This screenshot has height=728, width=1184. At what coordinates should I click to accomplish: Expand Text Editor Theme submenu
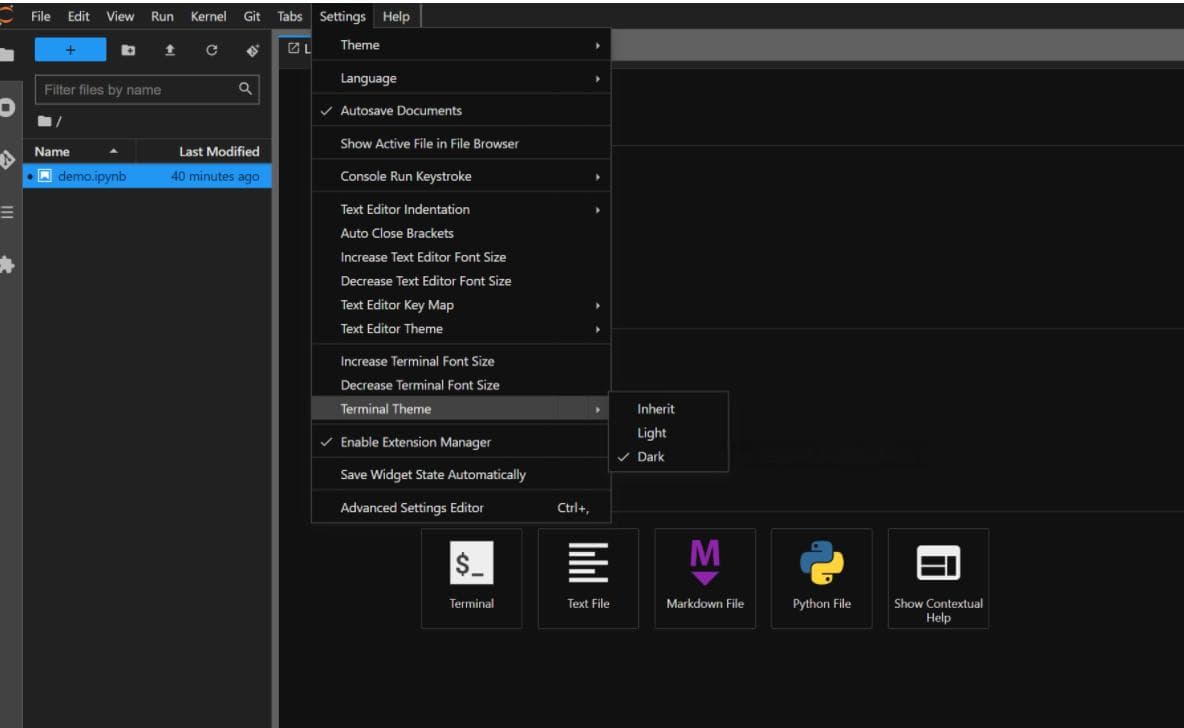[461, 329]
